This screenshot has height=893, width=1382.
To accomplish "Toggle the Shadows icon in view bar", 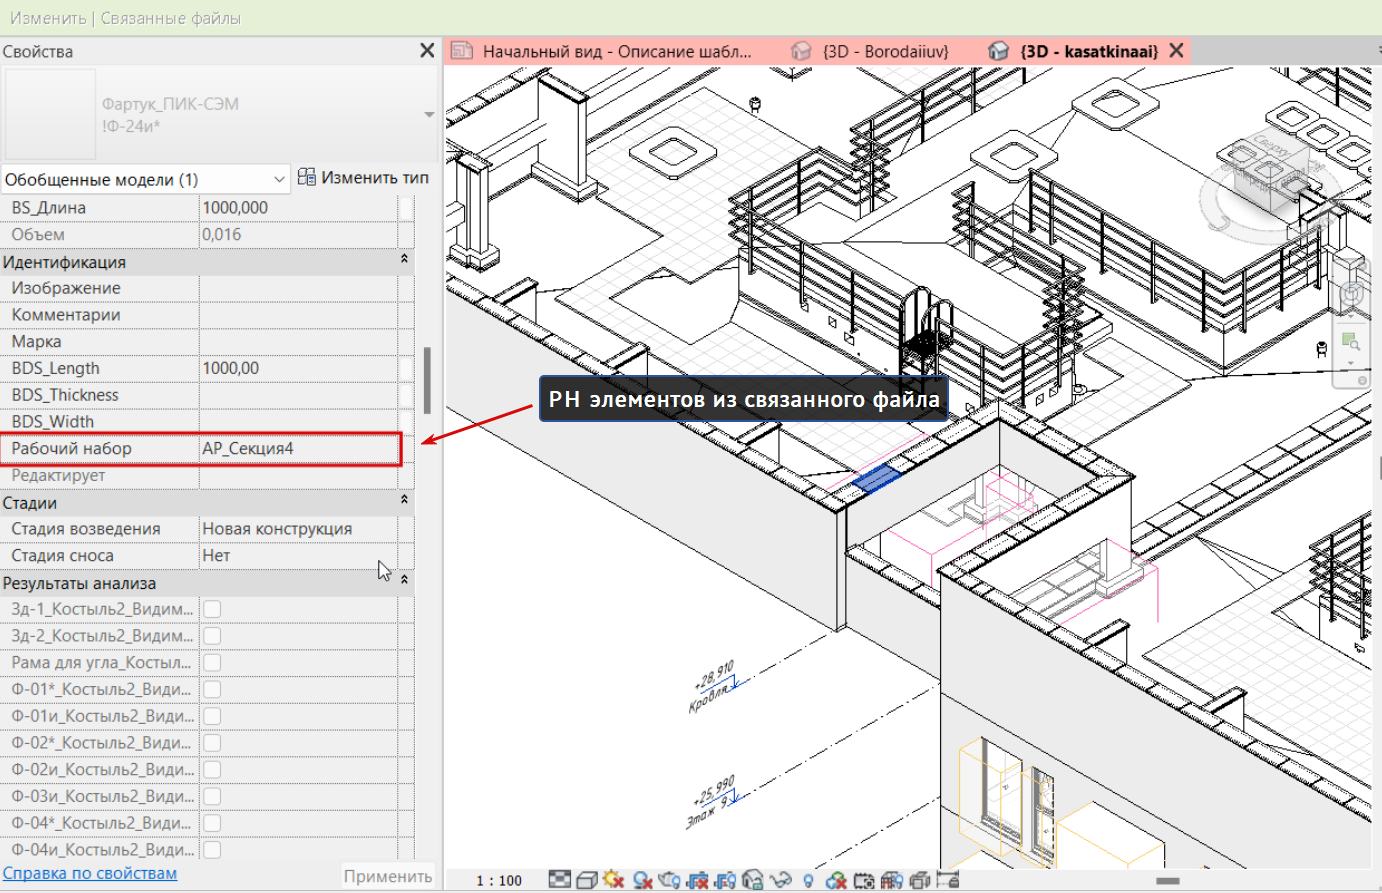I will [642, 880].
